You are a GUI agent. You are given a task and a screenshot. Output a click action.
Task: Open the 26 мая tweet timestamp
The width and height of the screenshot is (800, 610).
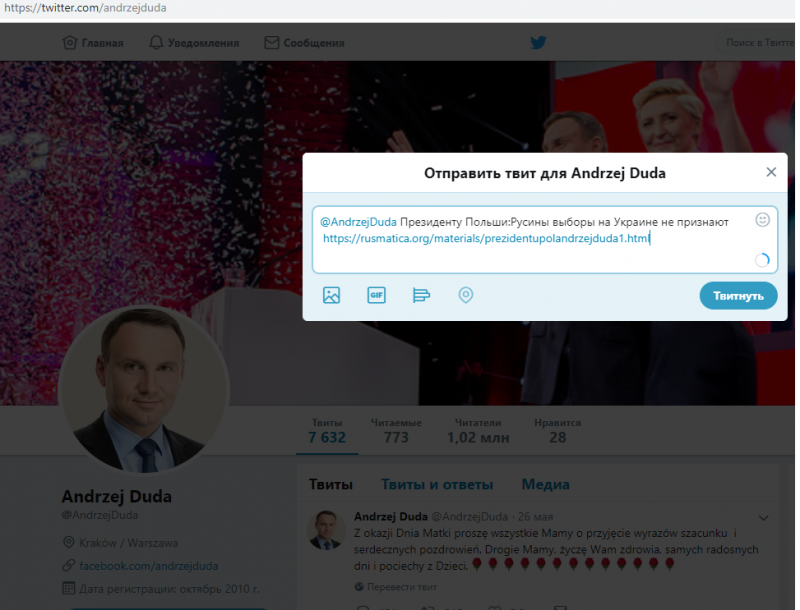(535, 517)
